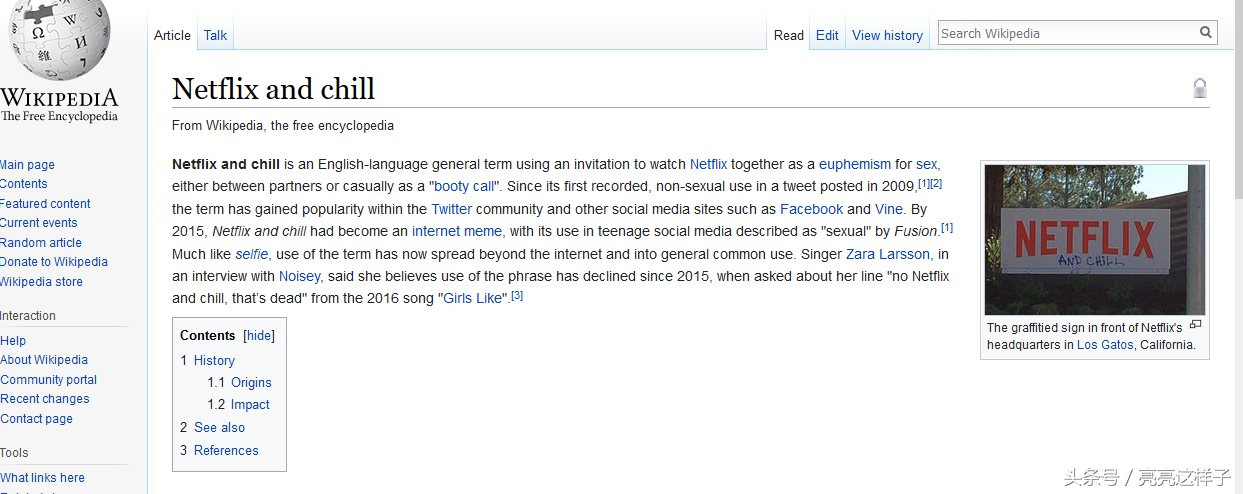Jump to the References section
This screenshot has height=494, width=1243.
tap(226, 450)
